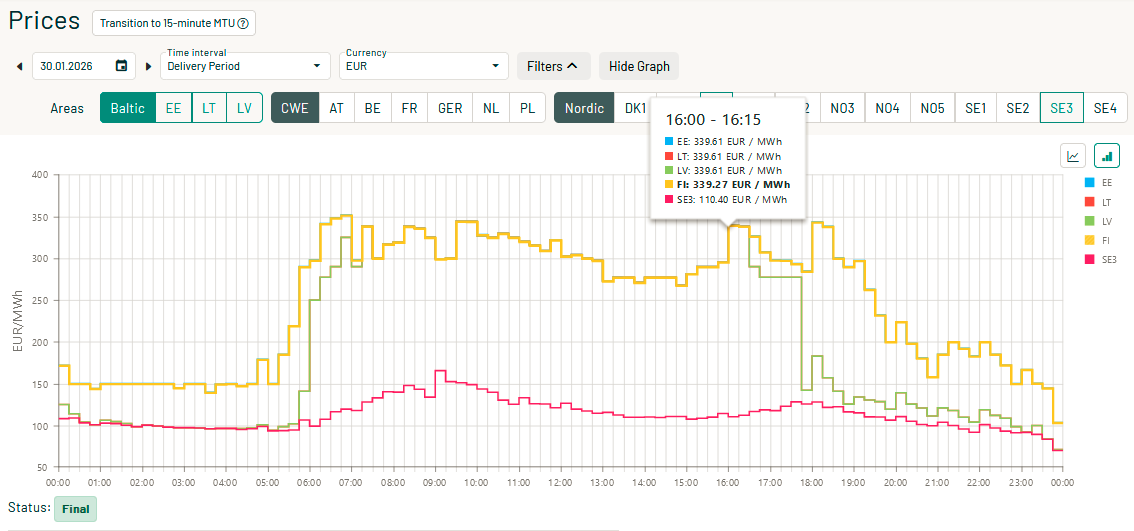Viewport: 1134px width, 531px height.
Task: Click the 06:00 x-axis label
Action: (310, 482)
